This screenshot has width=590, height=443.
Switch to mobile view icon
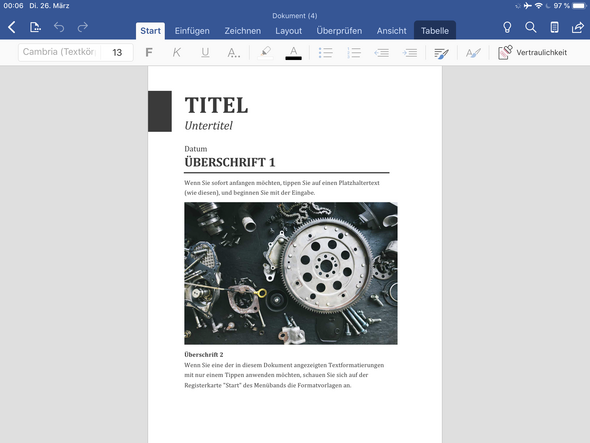pyautogui.click(x=554, y=27)
